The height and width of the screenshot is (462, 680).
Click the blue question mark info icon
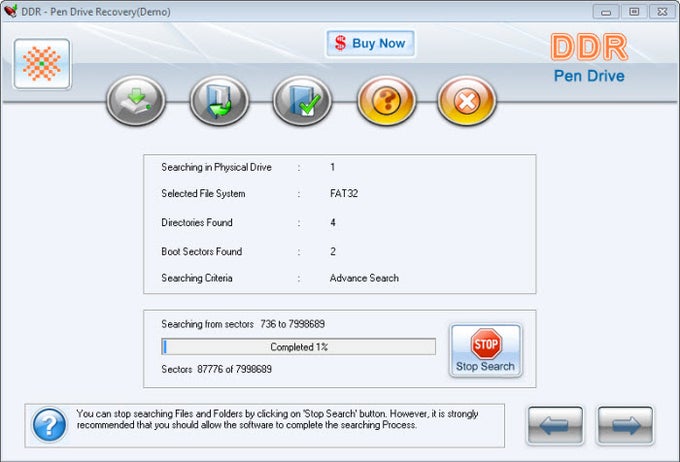point(49,425)
